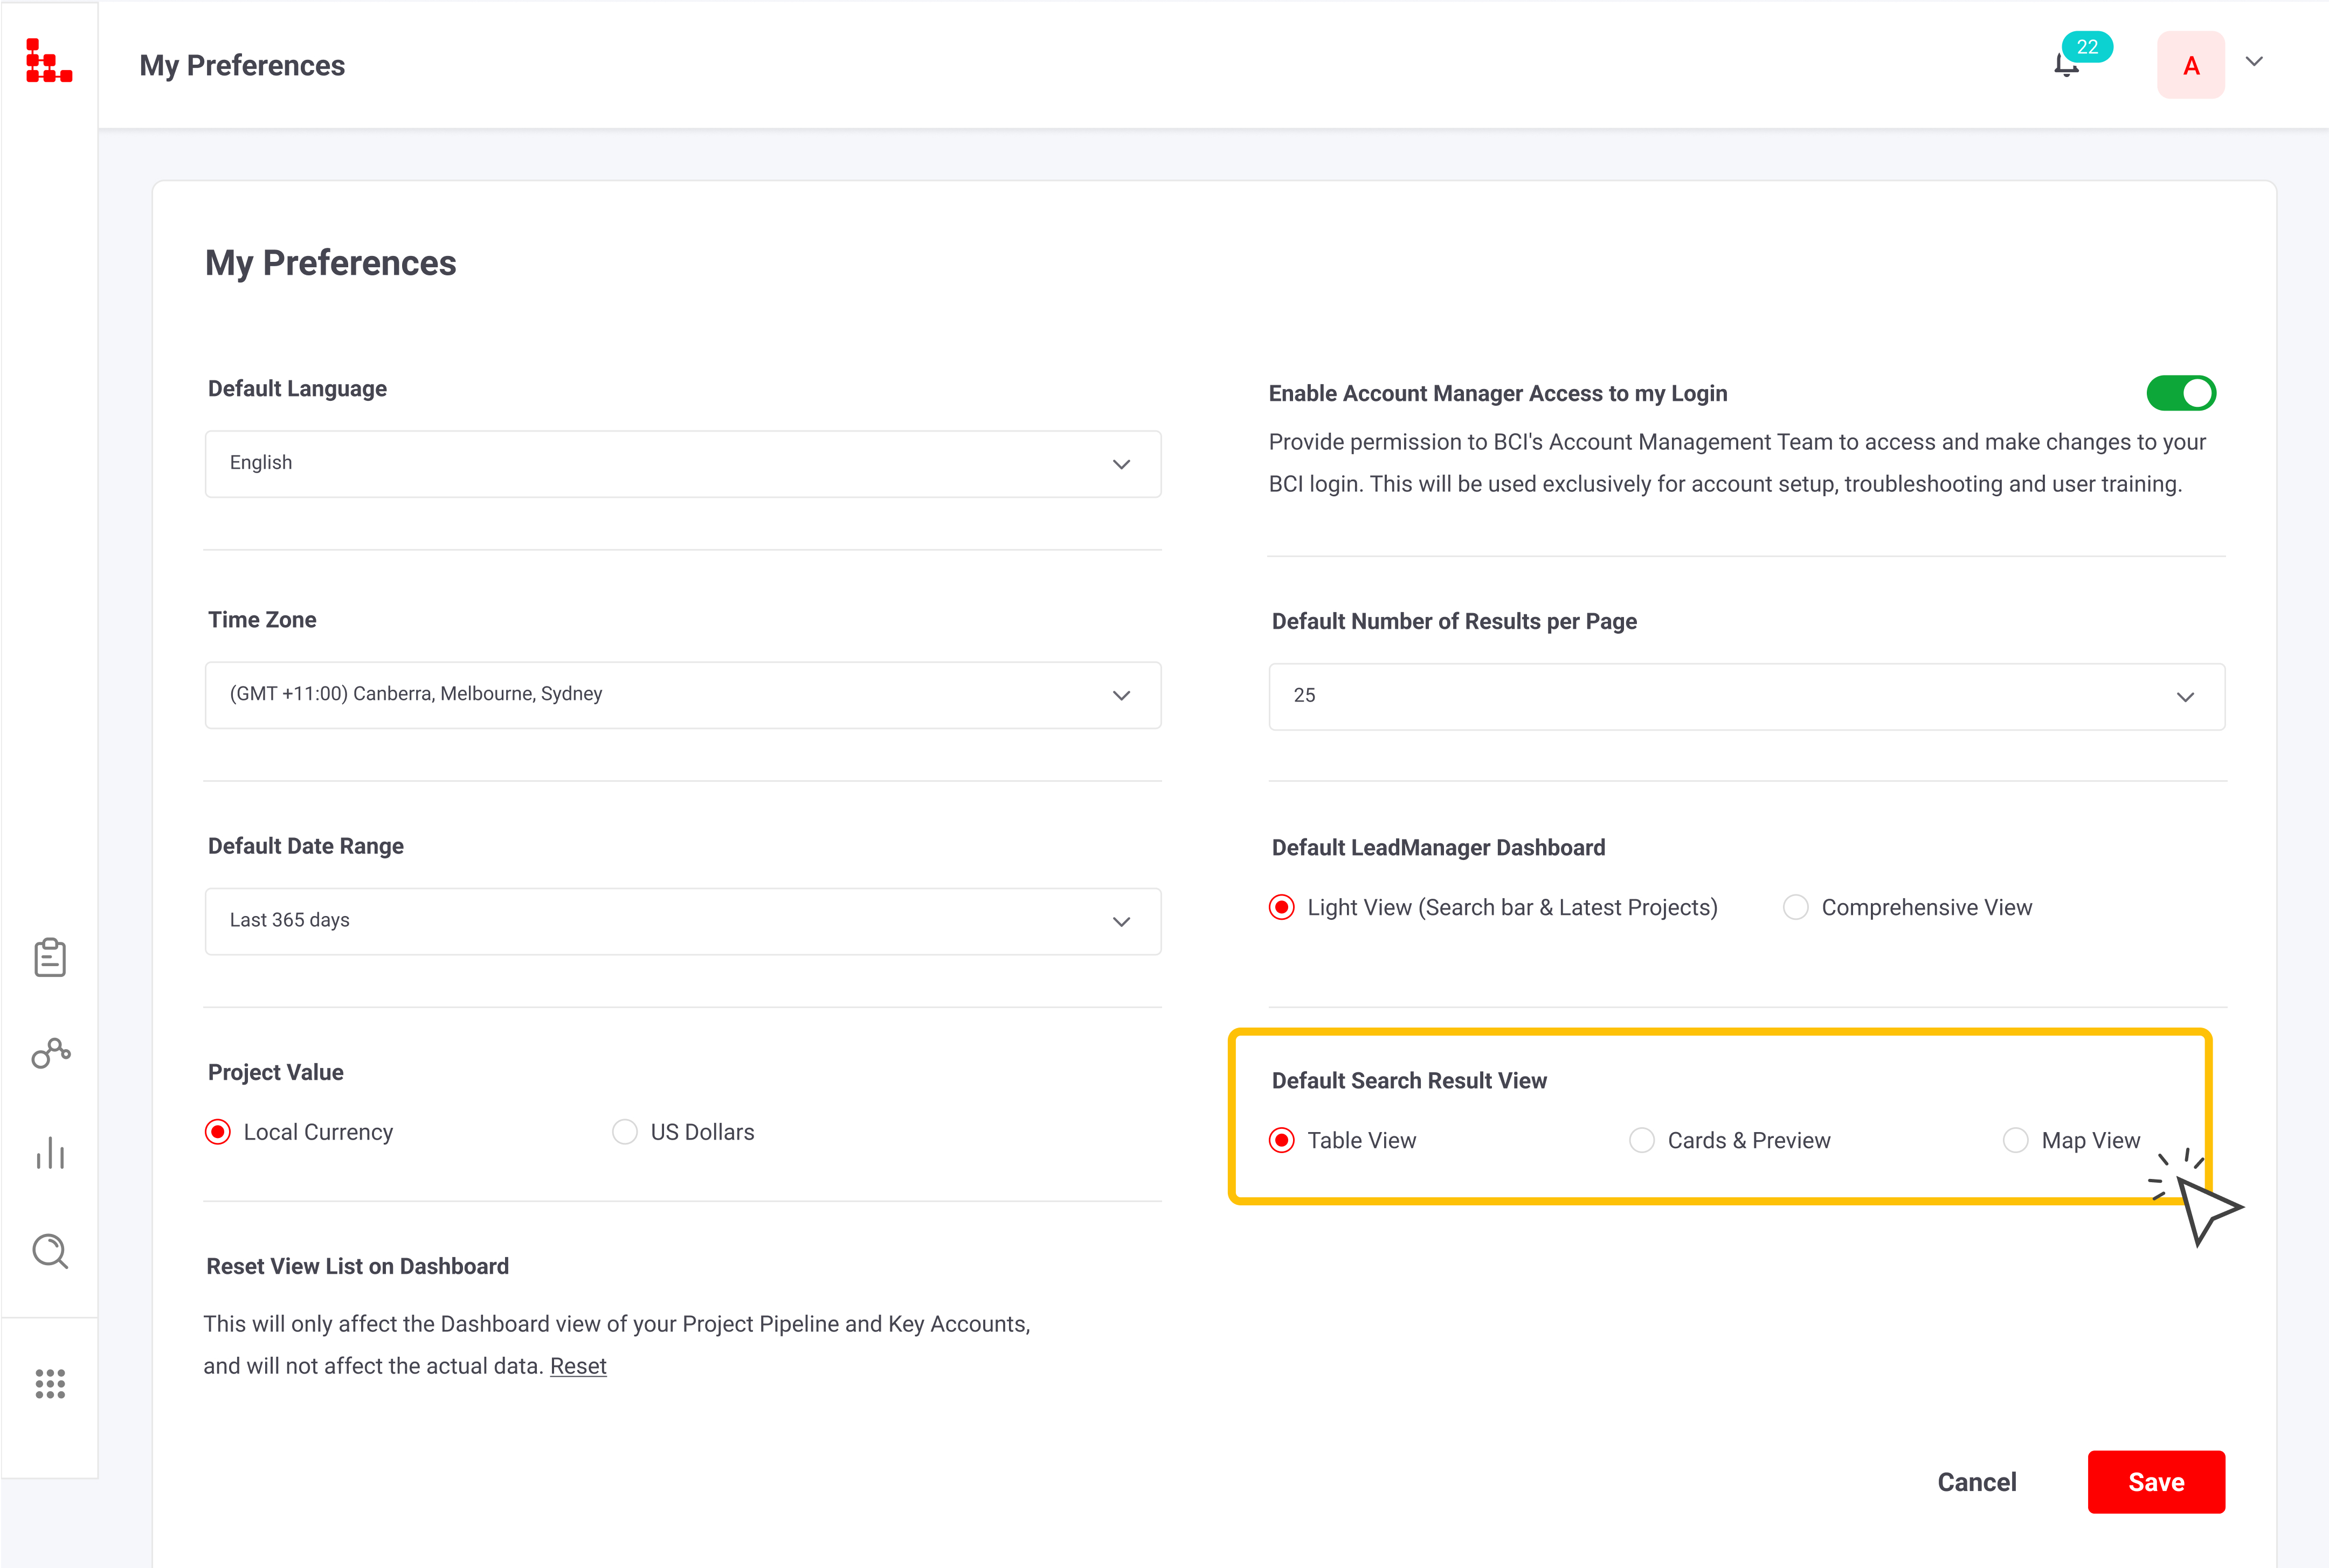Click the Reset link for dashboard view

(578, 1366)
